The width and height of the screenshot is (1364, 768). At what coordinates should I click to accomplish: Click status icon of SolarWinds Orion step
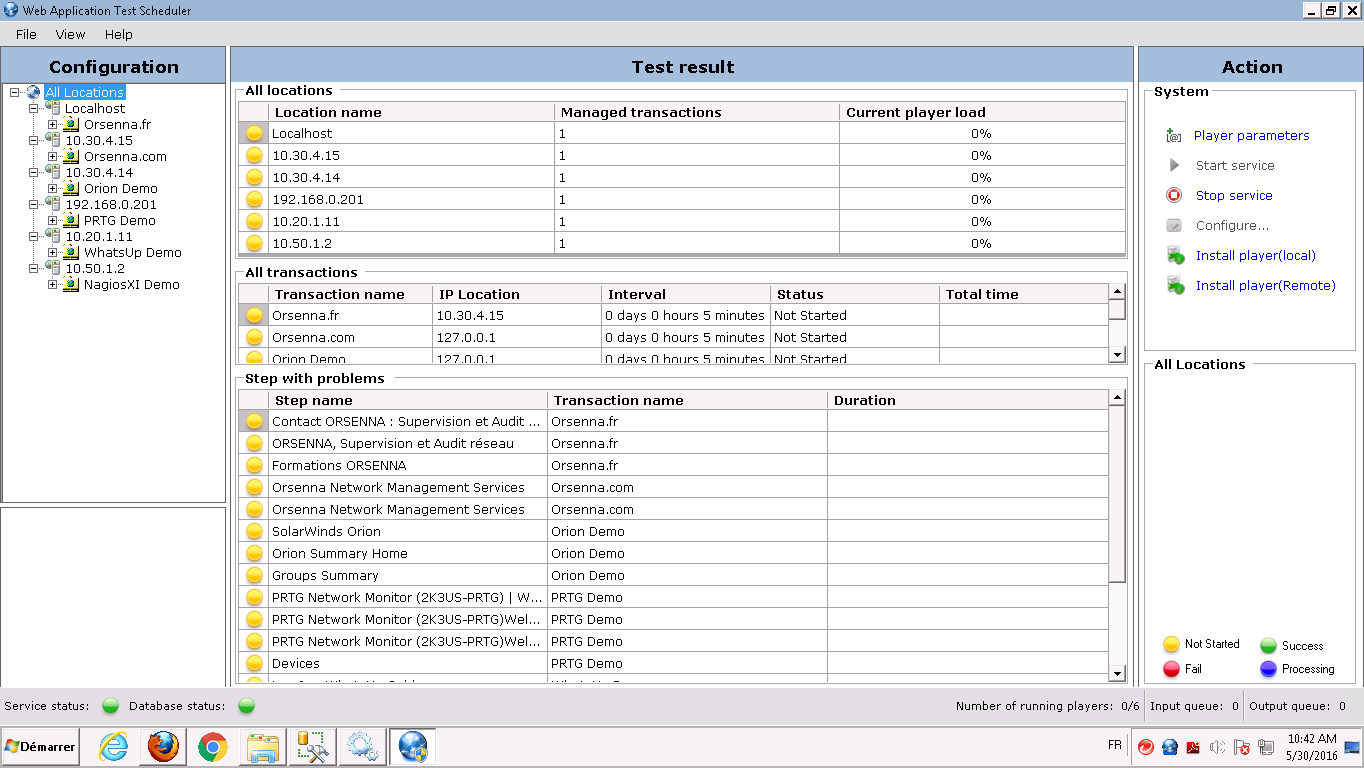coord(254,531)
